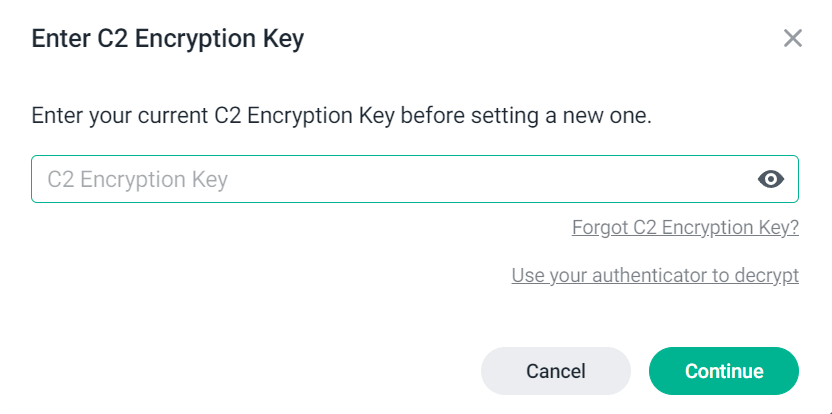832x414 pixels.
Task: Select Use your authenticator to decrypt
Action: point(655,275)
